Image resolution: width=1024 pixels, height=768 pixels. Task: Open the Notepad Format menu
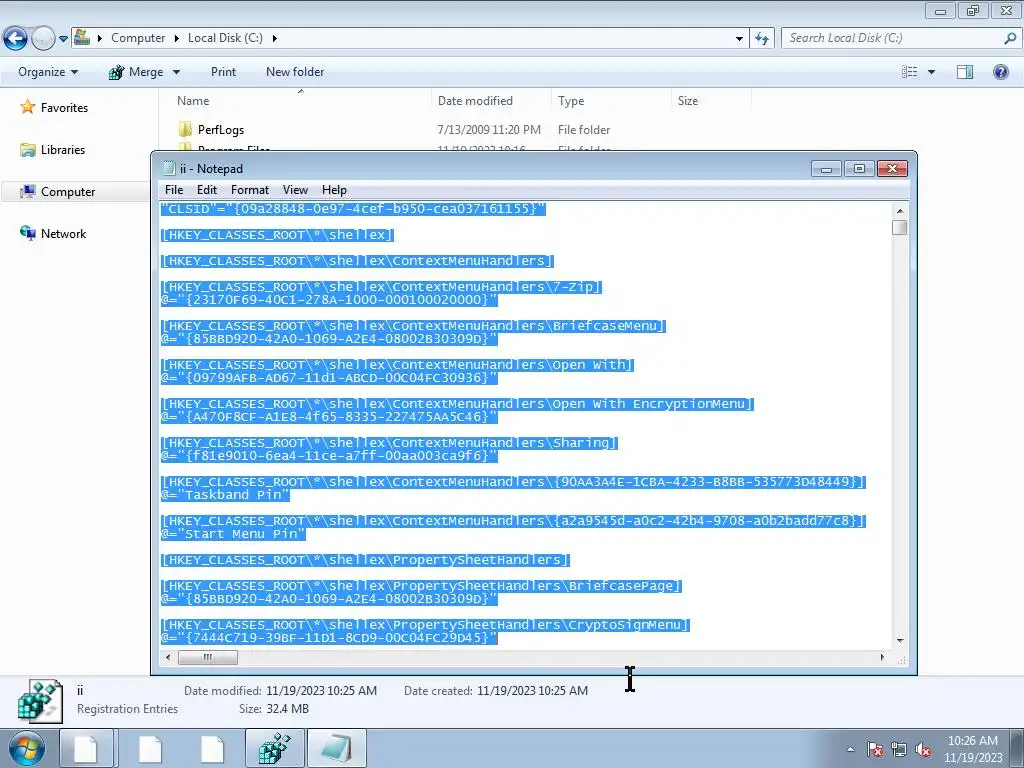(x=249, y=190)
